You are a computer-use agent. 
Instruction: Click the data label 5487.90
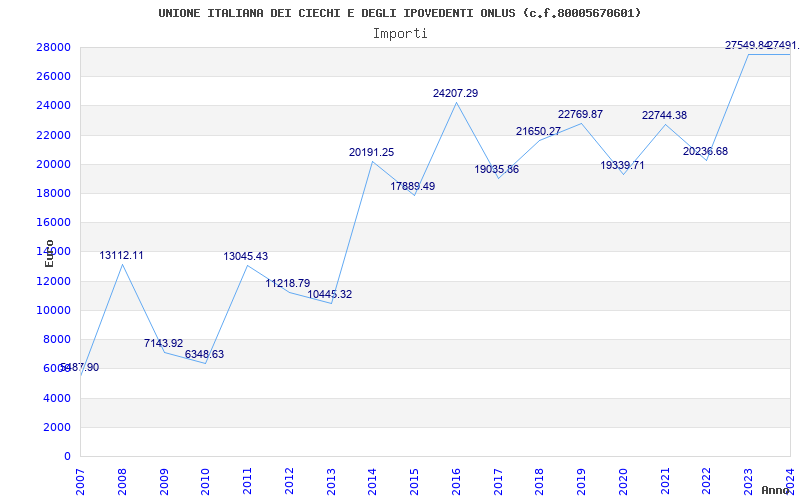point(79,367)
